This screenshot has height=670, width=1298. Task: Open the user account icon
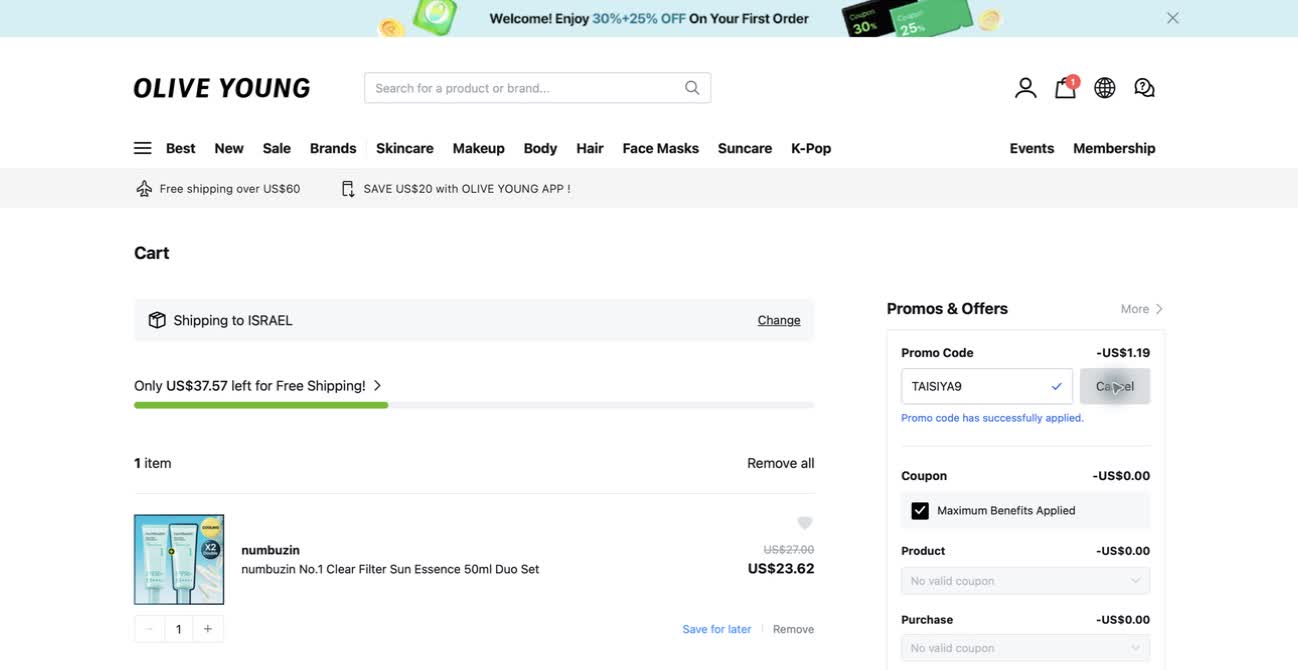click(x=1025, y=88)
